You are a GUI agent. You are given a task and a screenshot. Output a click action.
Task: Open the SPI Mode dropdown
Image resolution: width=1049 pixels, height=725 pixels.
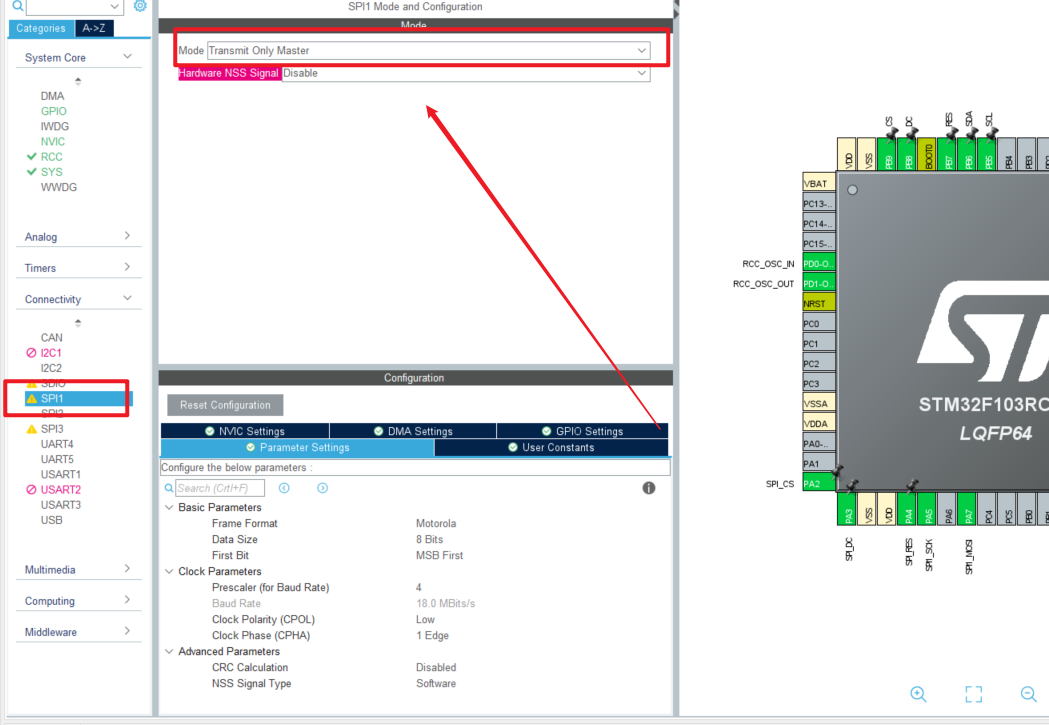pyautogui.click(x=428, y=50)
